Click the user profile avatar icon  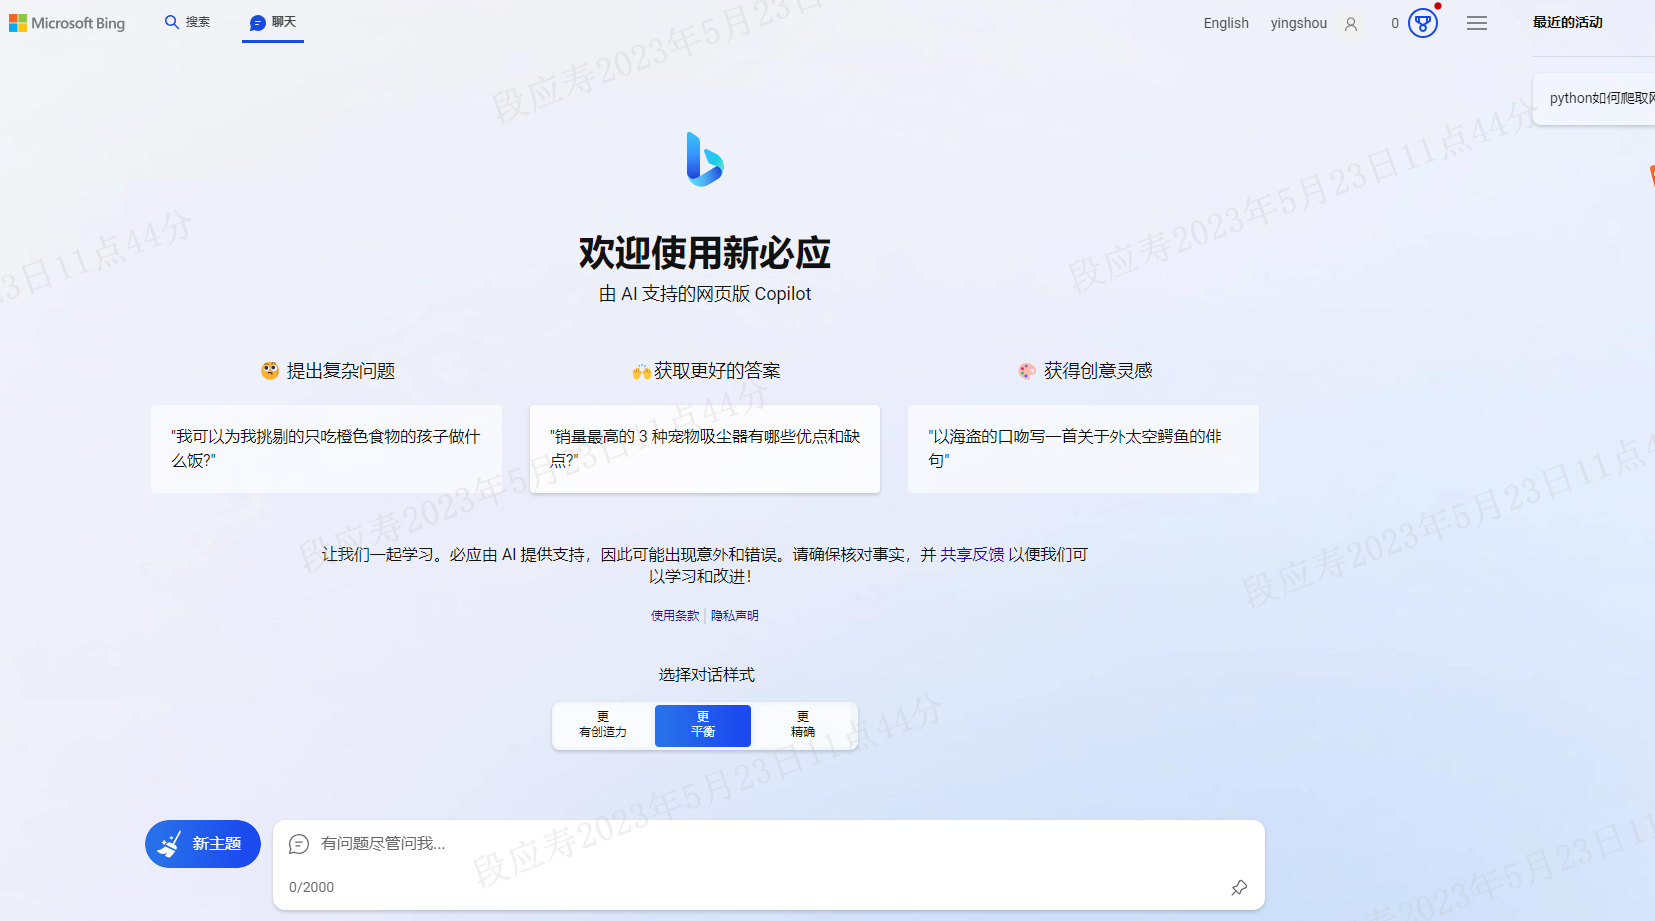1351,24
